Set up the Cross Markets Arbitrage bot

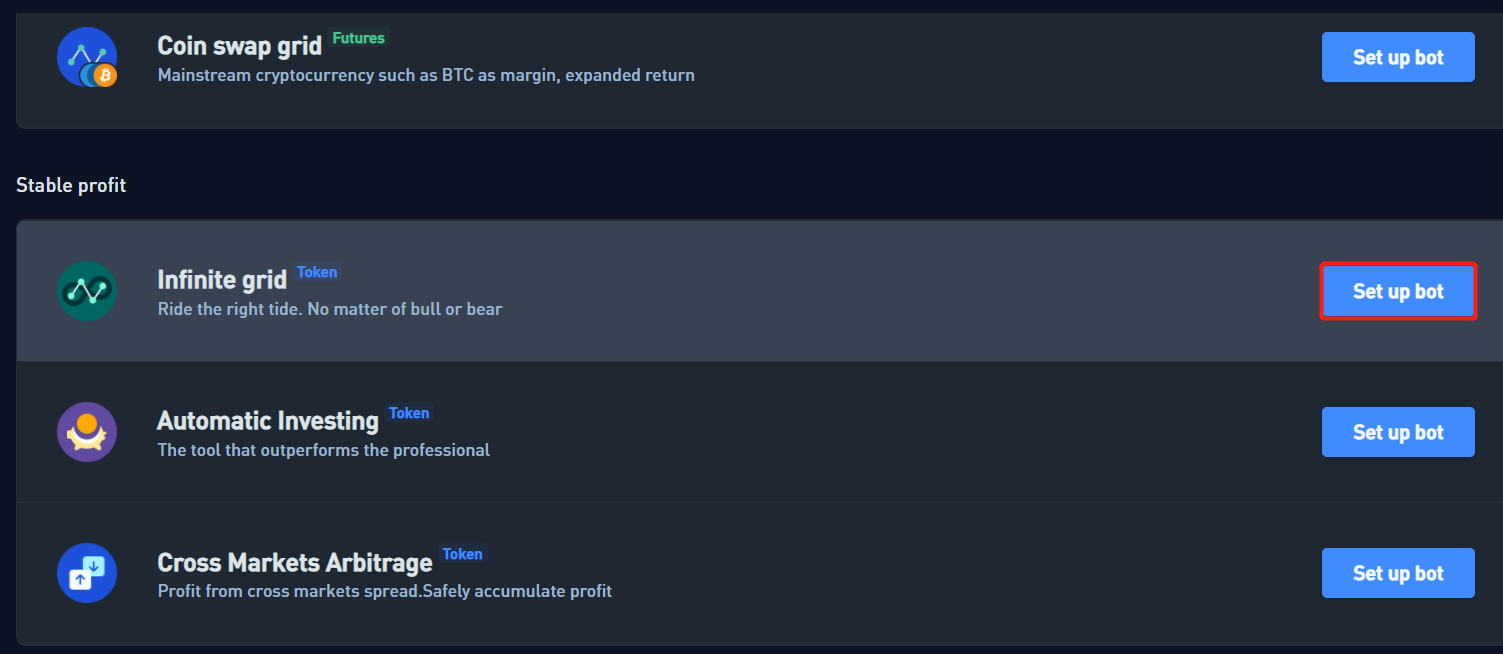pos(1398,573)
